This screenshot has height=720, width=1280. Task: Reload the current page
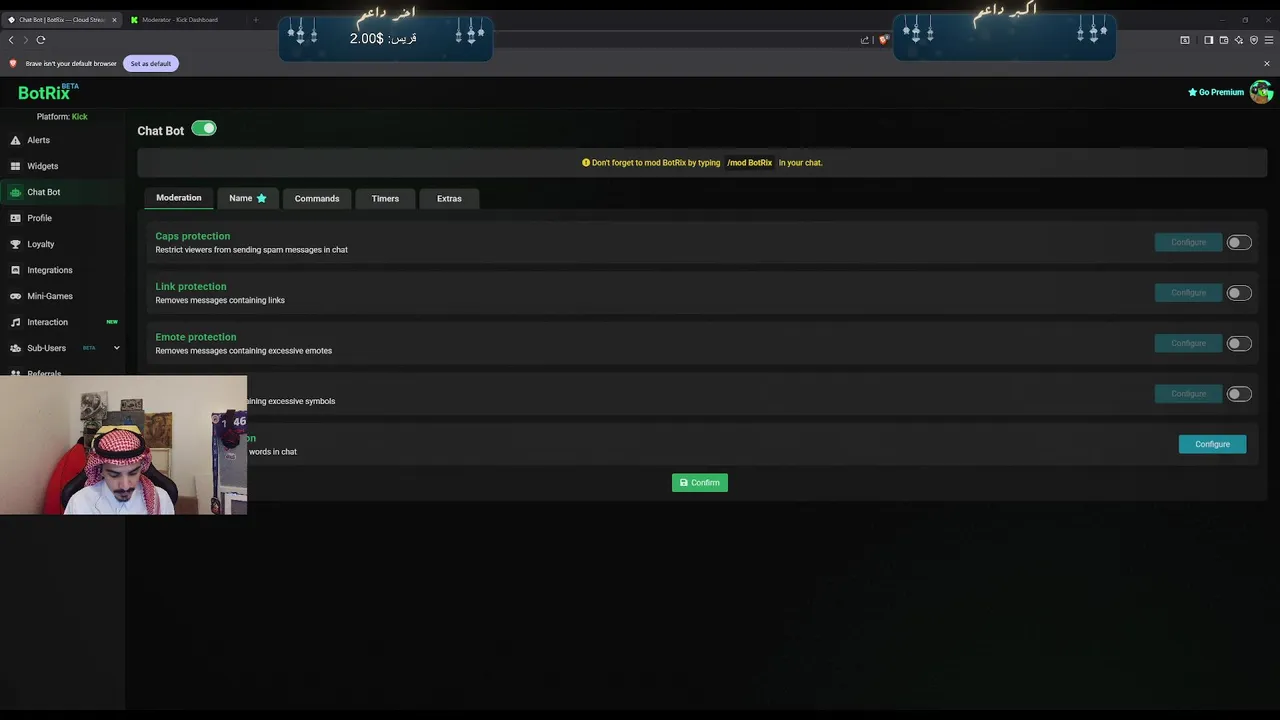point(41,40)
